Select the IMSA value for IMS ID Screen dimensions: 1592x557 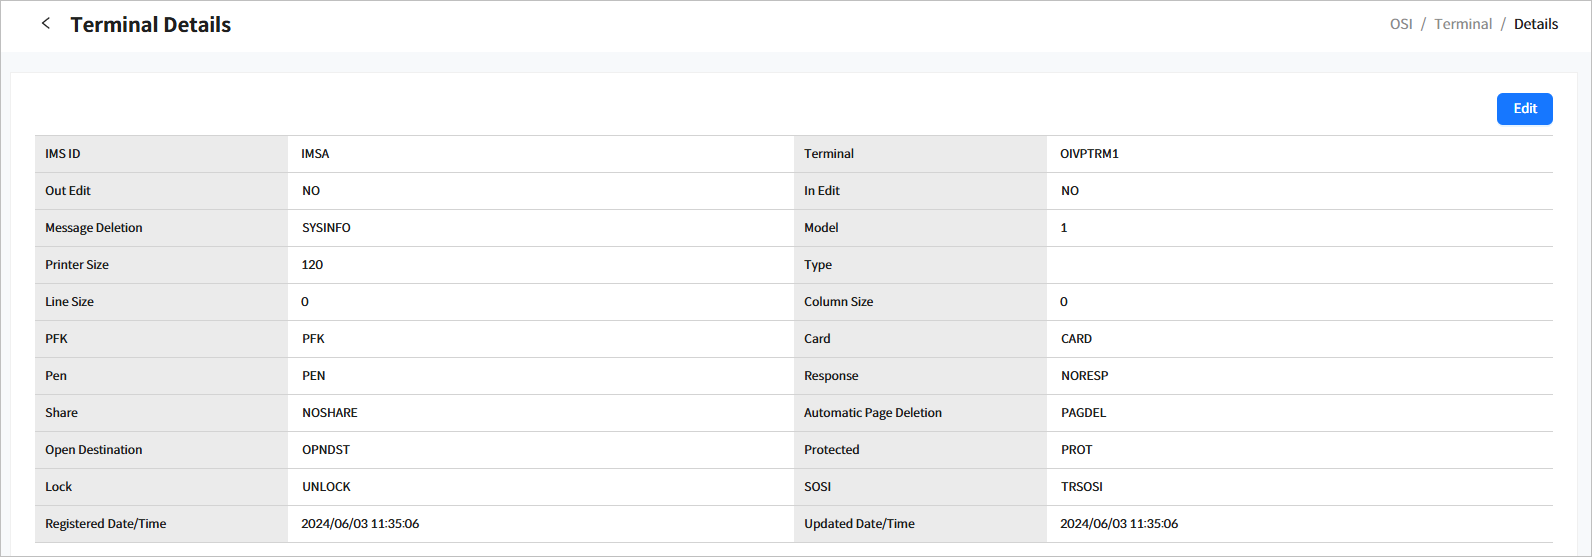(315, 154)
